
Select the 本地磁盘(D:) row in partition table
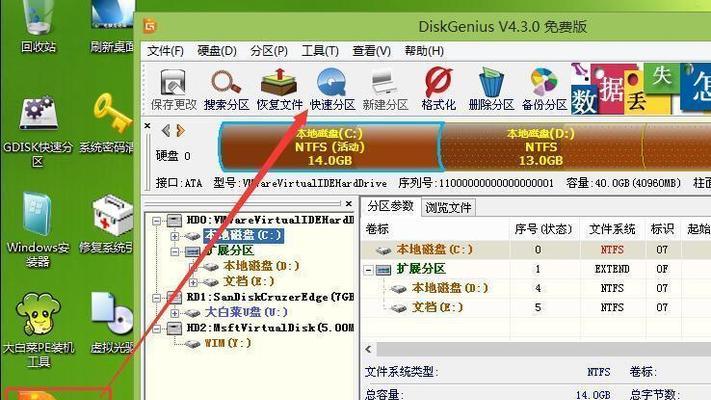click(536, 288)
